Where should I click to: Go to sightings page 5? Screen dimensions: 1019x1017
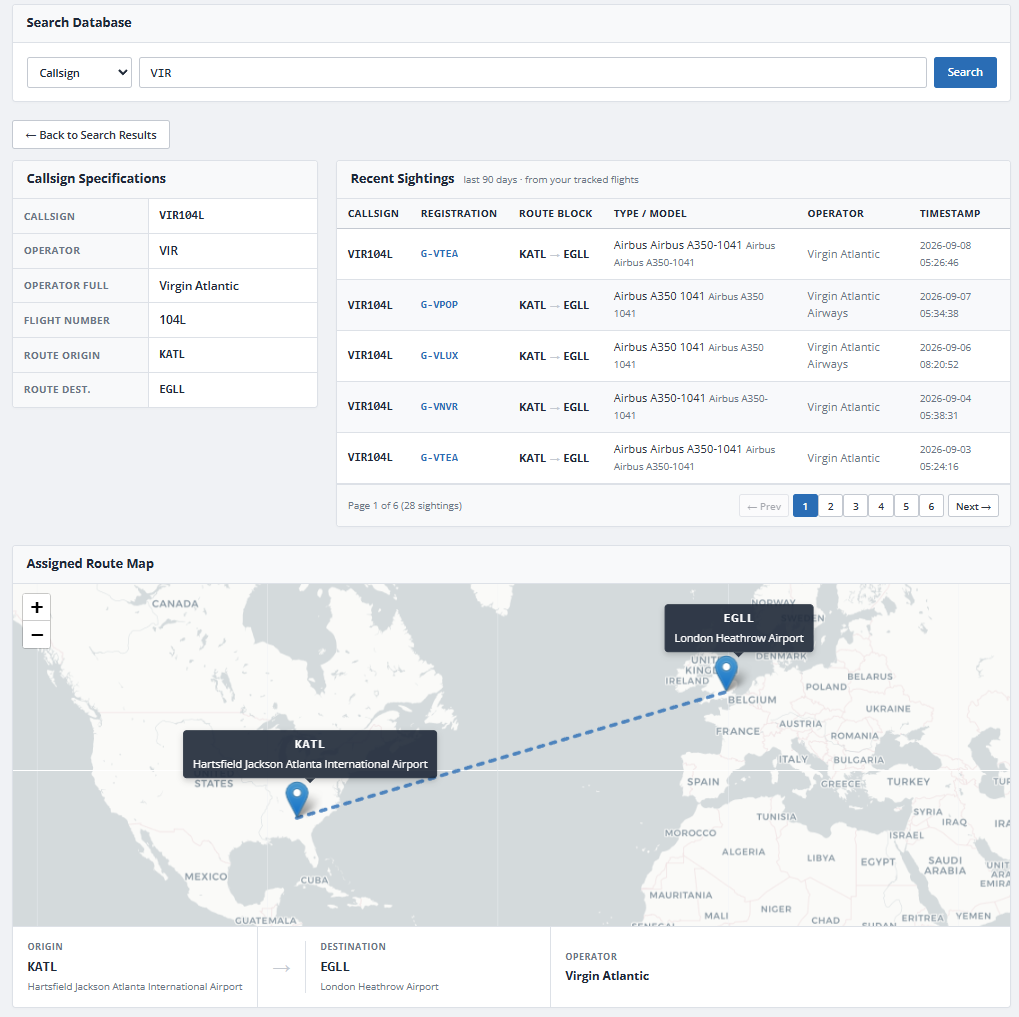coord(906,506)
